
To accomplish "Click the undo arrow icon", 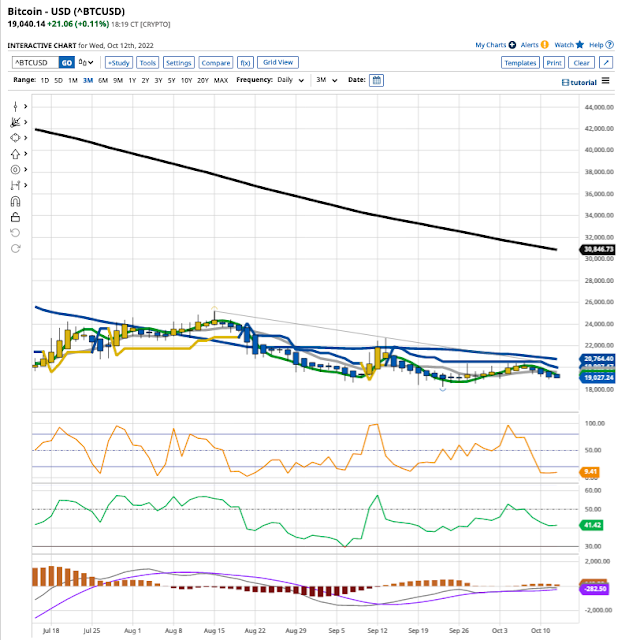I will point(15,233).
